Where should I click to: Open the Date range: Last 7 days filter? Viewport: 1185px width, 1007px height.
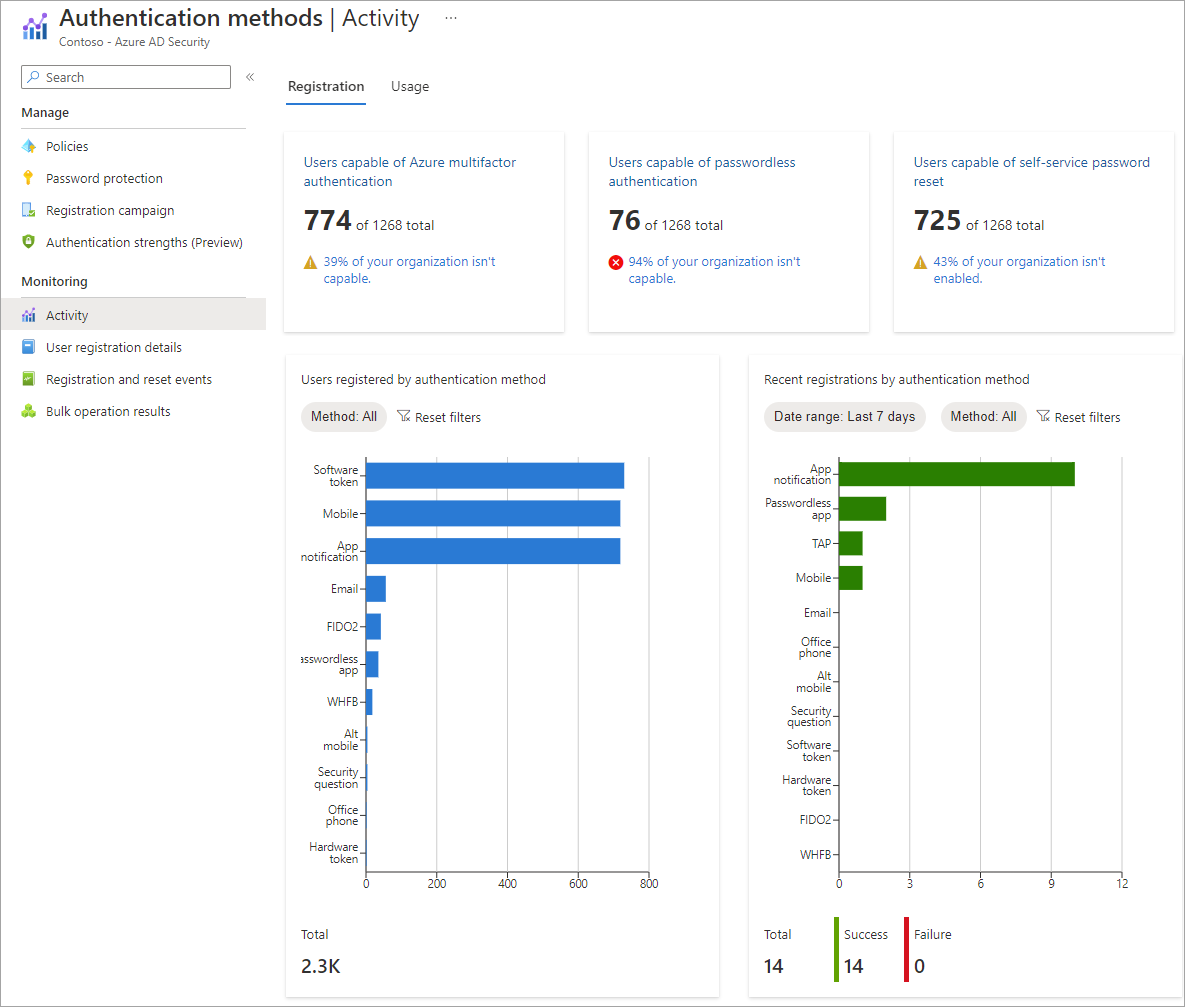[x=844, y=417]
